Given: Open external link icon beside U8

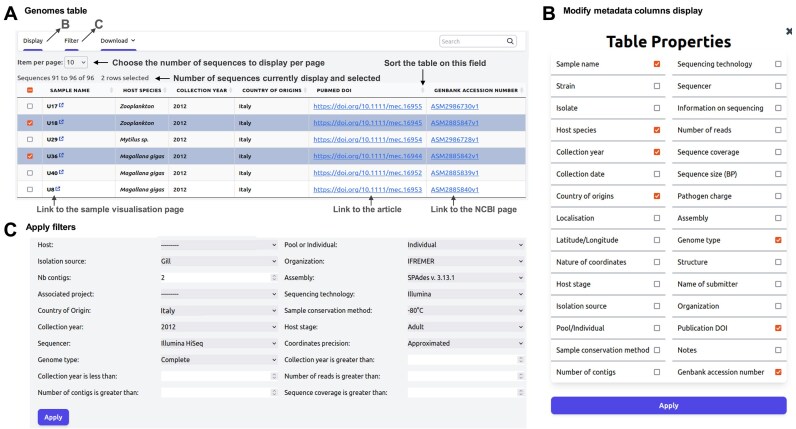Looking at the screenshot, I should point(57,189).
